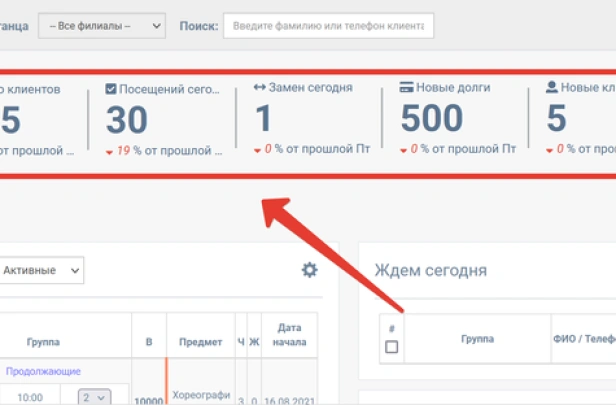Click the person icon beside Новые клиенты
Image resolution: width=616 pixels, height=405 pixels.
coord(551,88)
